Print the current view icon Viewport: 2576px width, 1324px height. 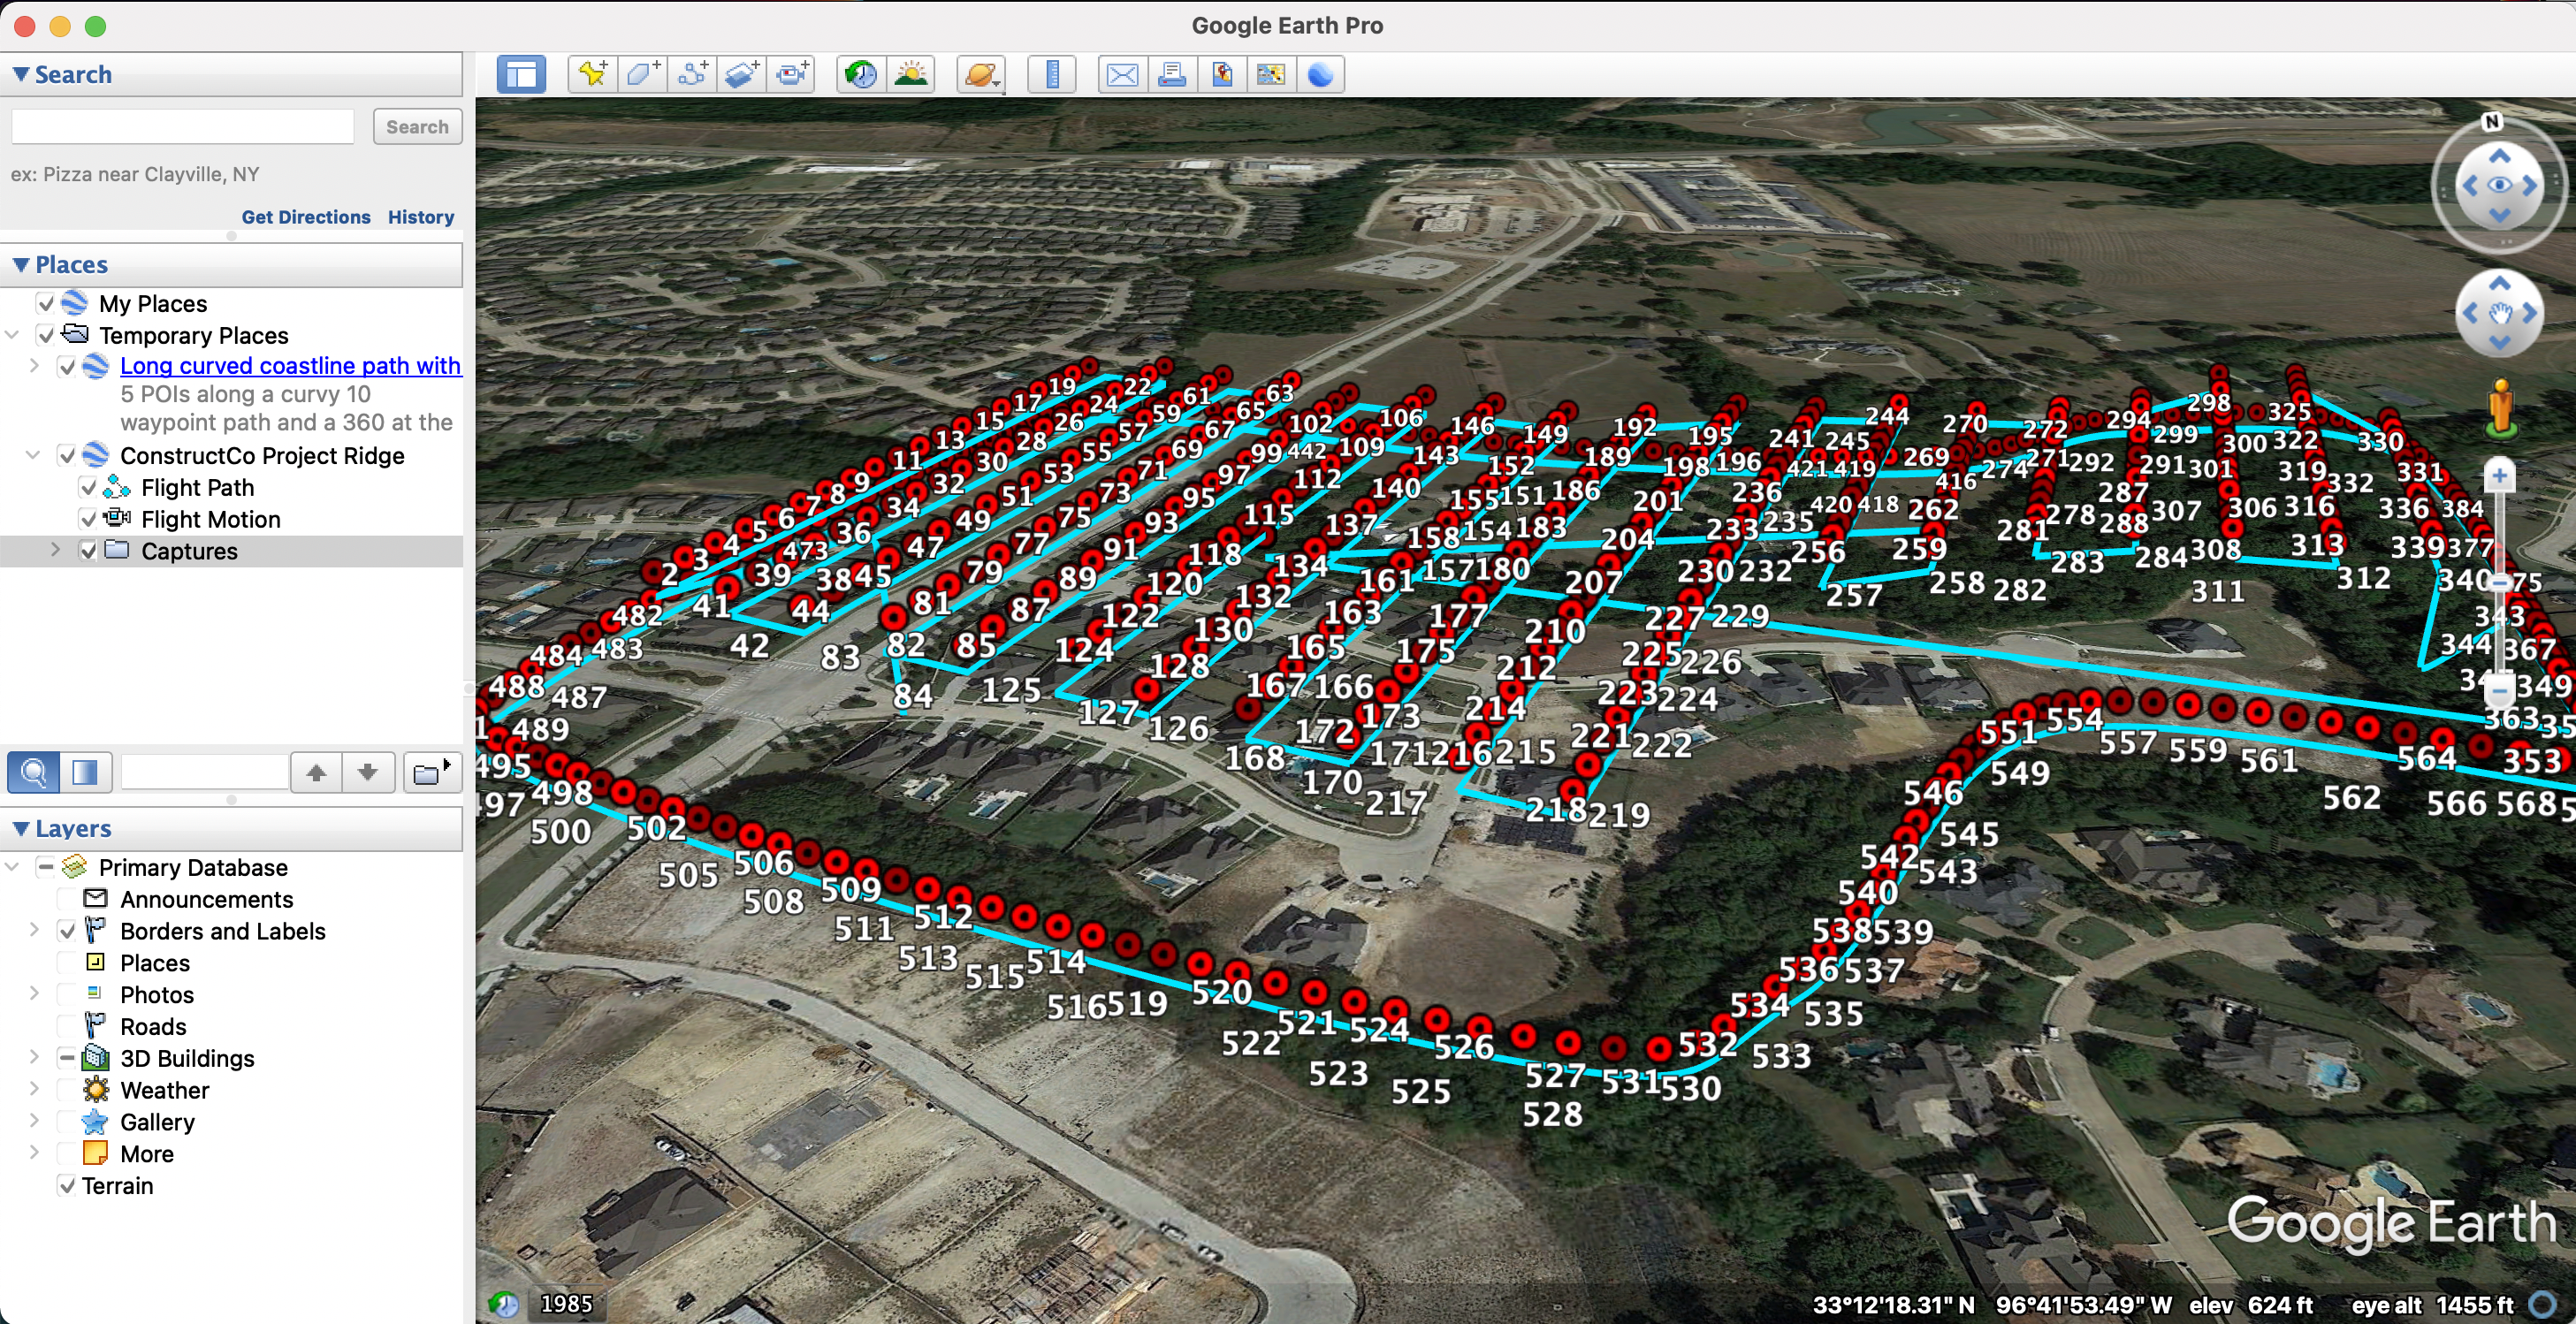[x=1172, y=75]
